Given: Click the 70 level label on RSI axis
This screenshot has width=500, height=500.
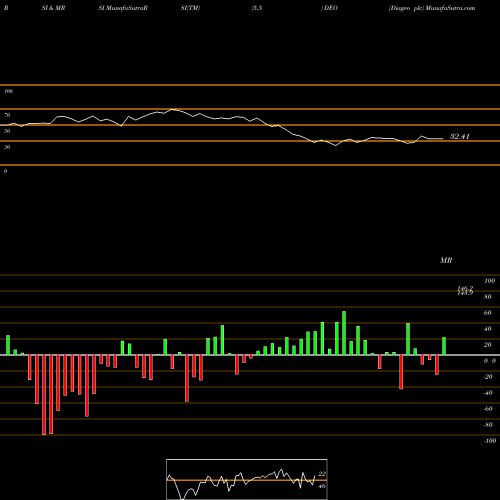Looking at the screenshot, I should (7, 115).
